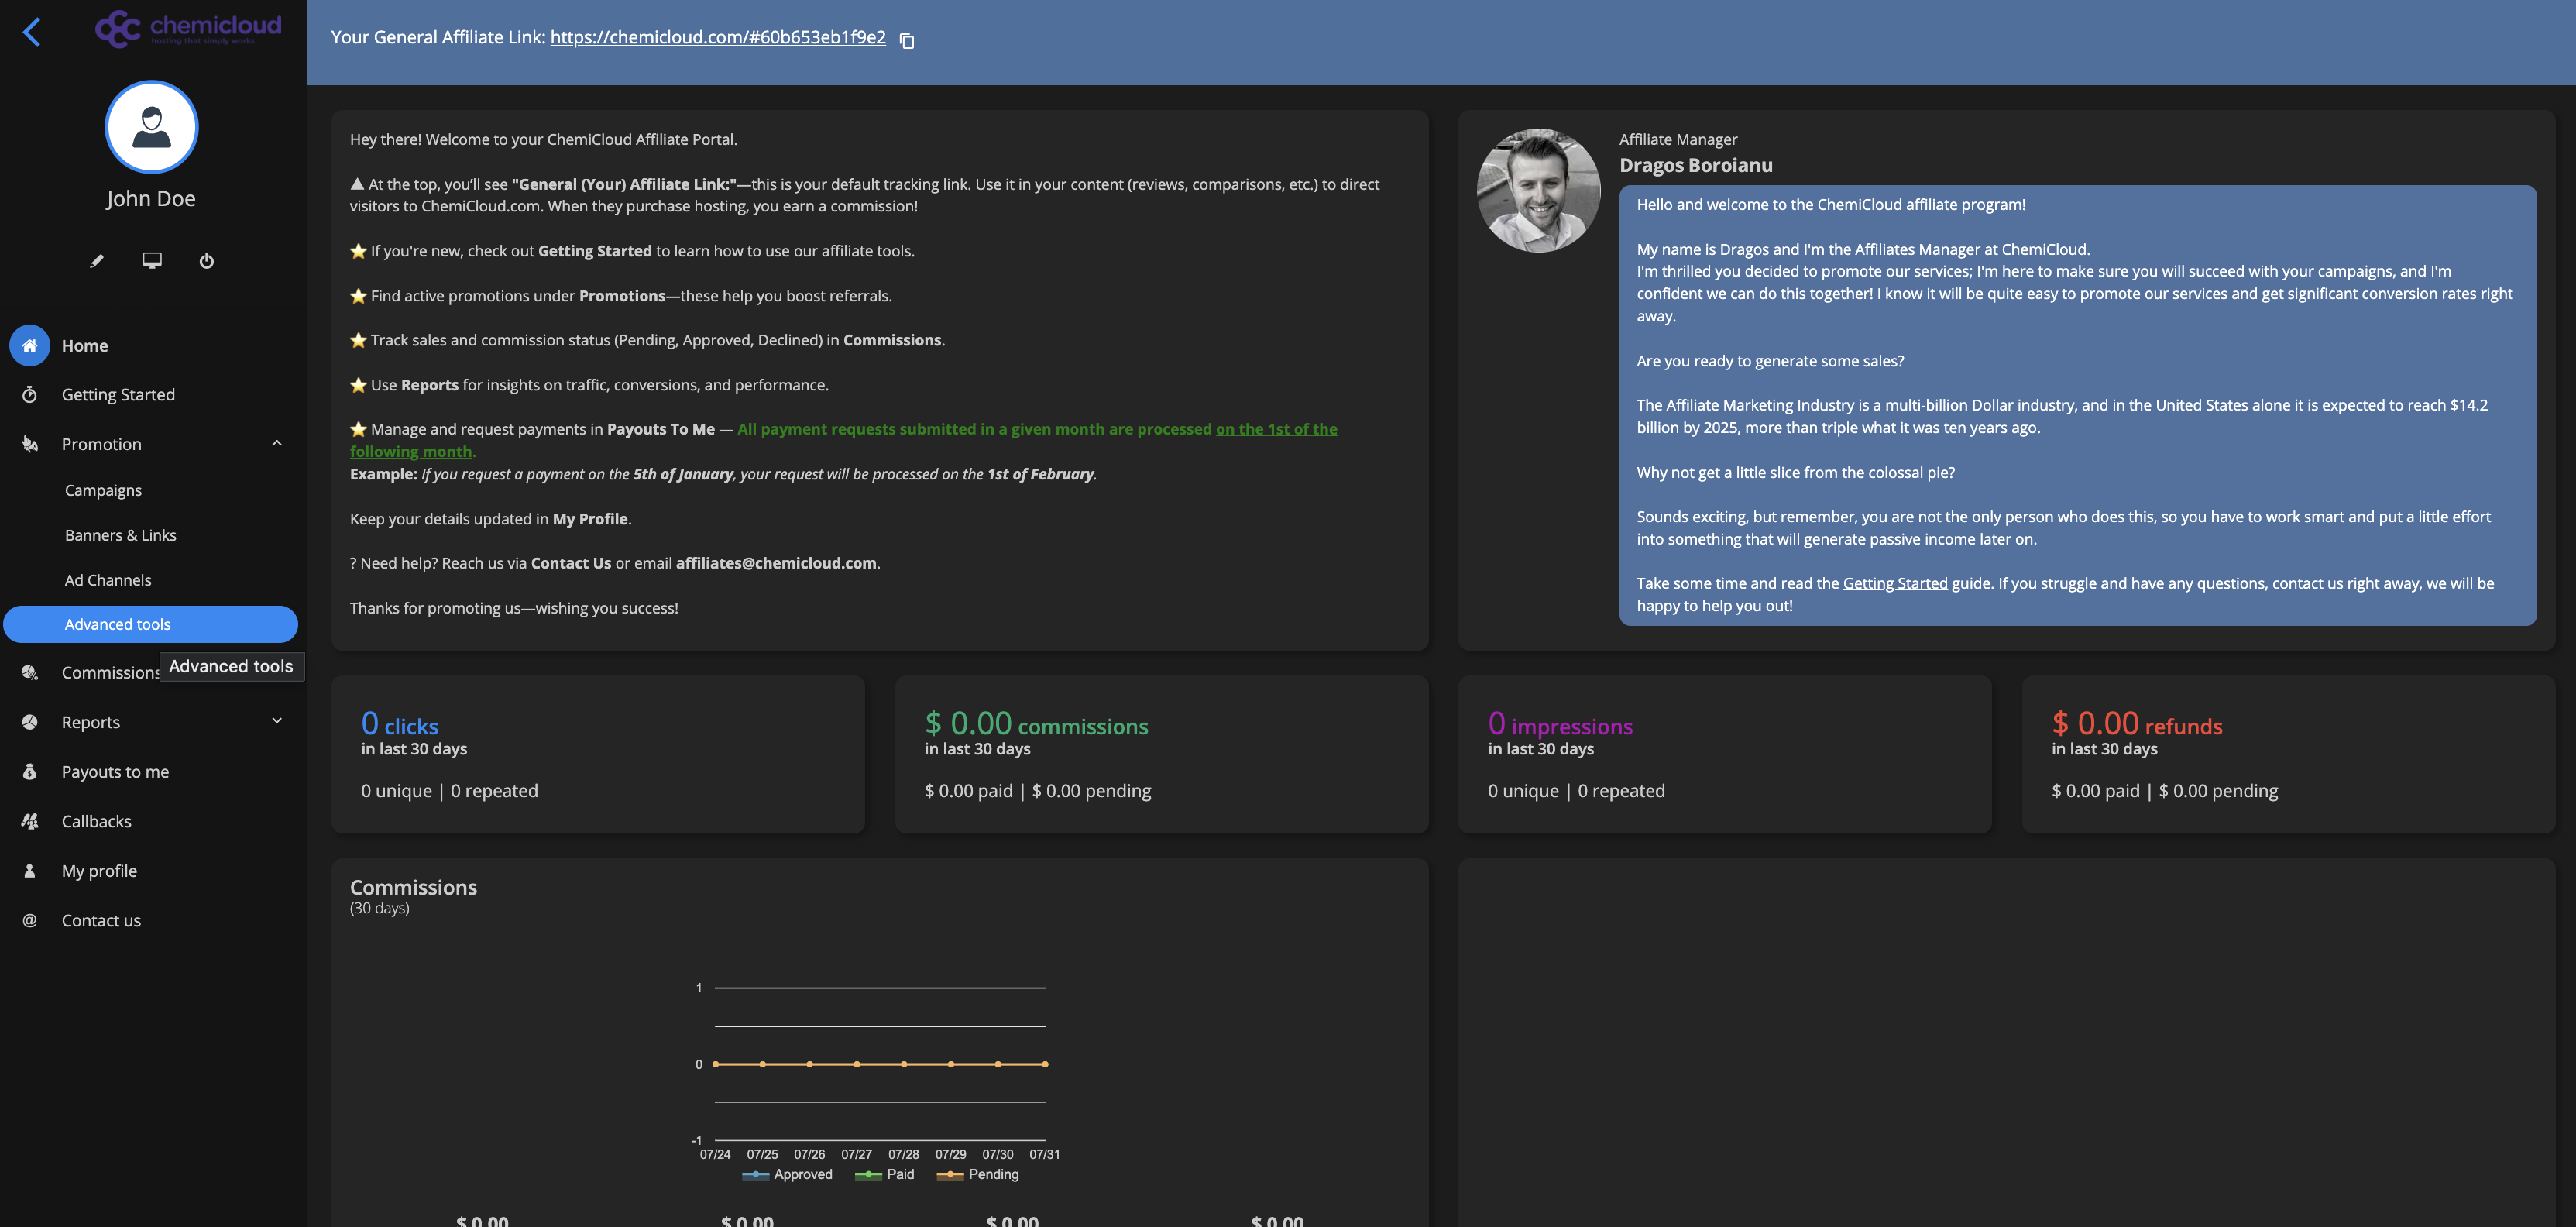This screenshot has height=1227, width=2576.
Task: Click the Affiliate Manager label
Action: tap(1678, 139)
